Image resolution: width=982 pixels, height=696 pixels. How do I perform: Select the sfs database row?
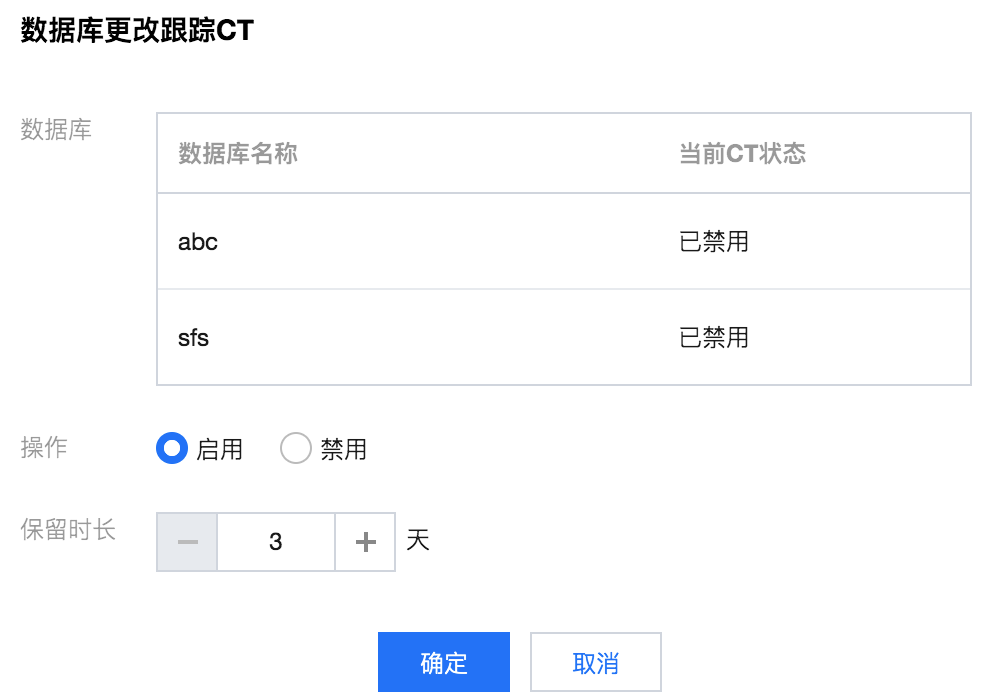564,338
